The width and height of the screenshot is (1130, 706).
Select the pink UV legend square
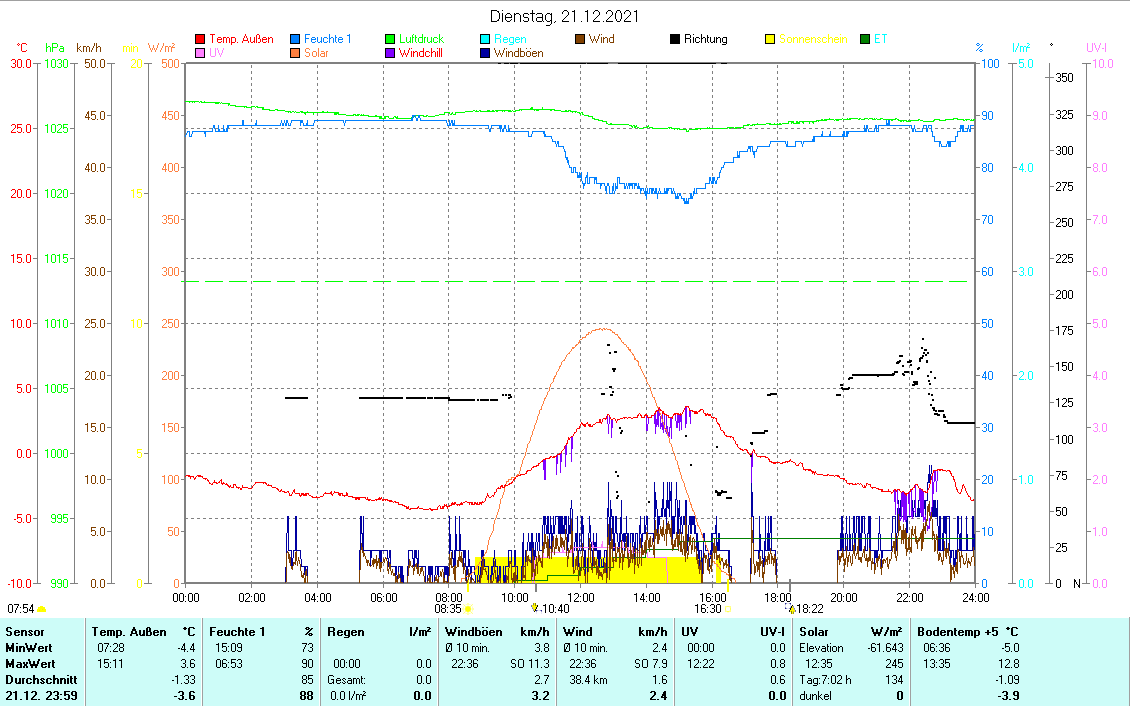pos(200,54)
